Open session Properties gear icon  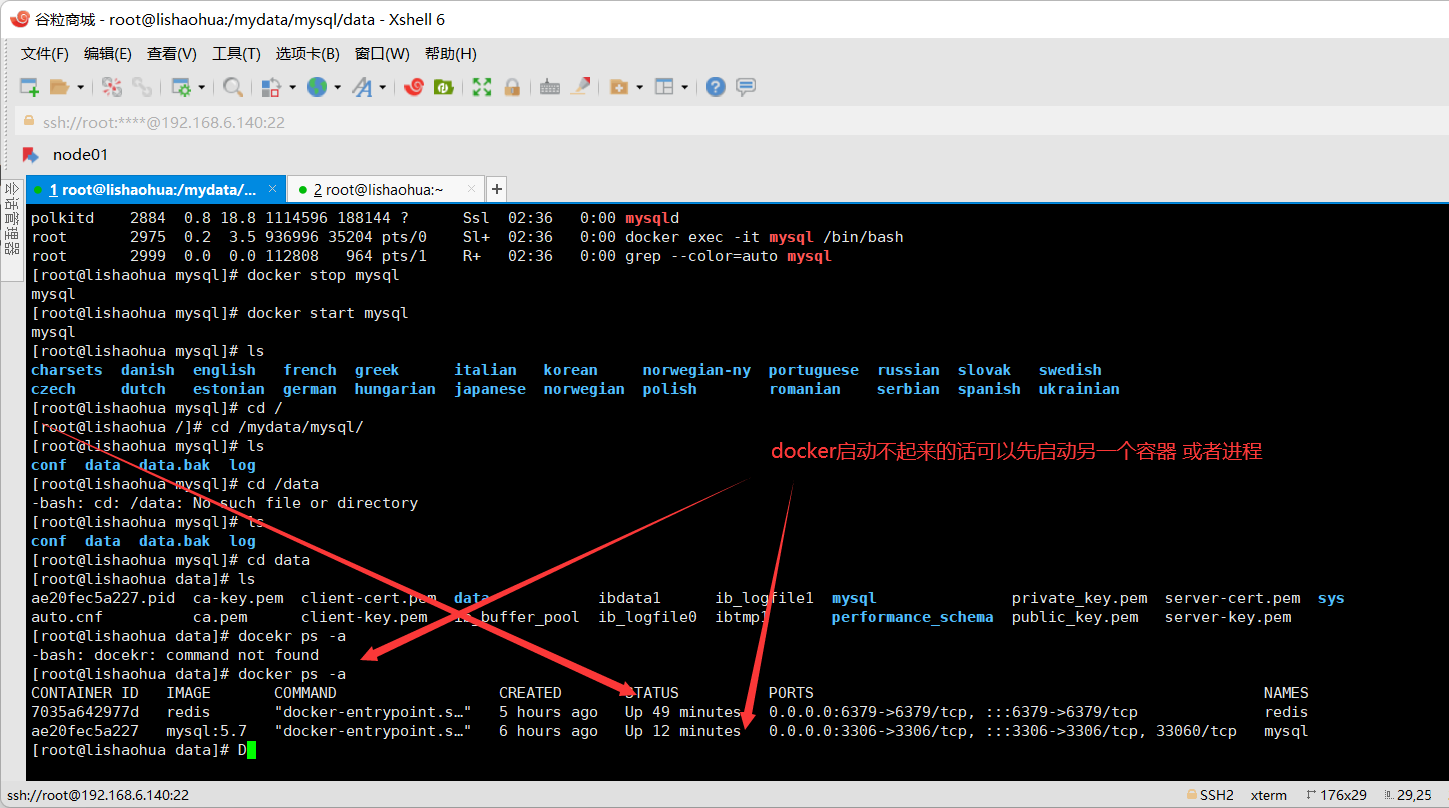(181, 87)
